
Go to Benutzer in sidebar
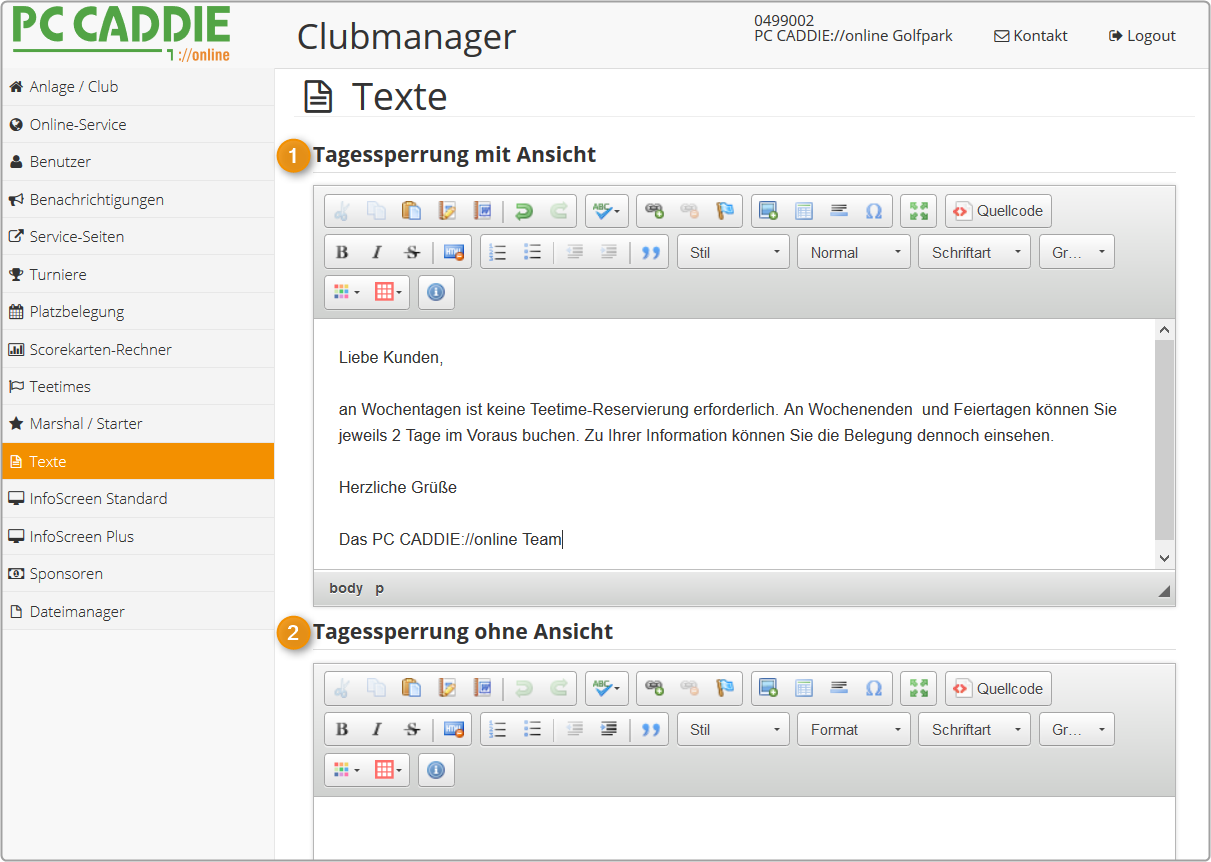[138, 162]
